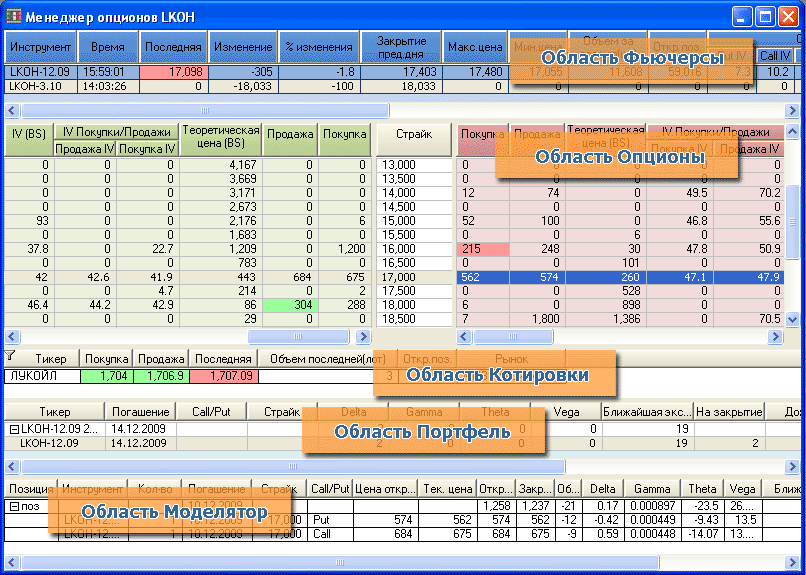Viewport: 806px width, 575px height.
Task: Click left arrow of modeler horizontal scrollbar
Action: coord(12,562)
